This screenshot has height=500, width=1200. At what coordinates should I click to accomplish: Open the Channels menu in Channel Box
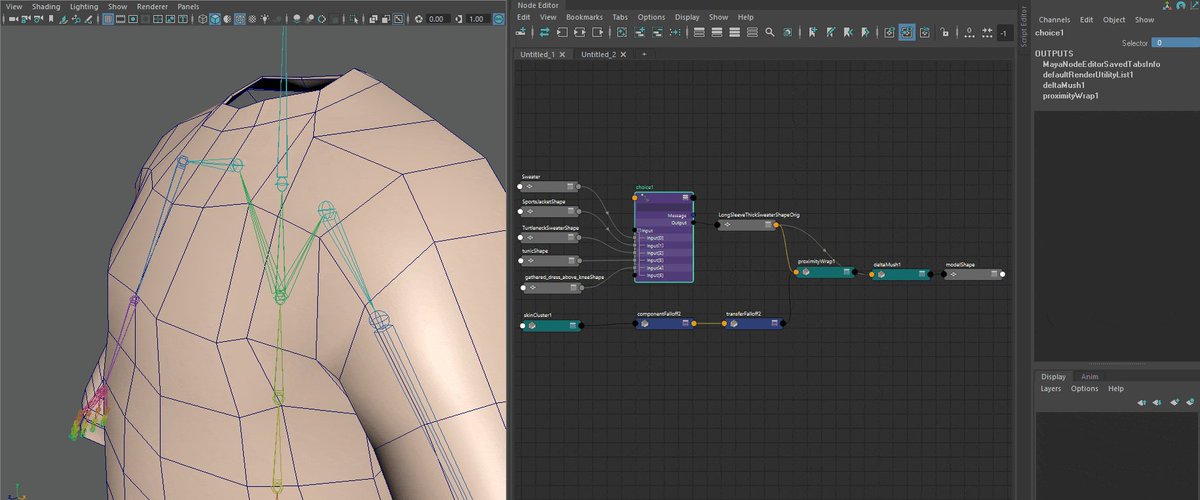(x=1054, y=20)
